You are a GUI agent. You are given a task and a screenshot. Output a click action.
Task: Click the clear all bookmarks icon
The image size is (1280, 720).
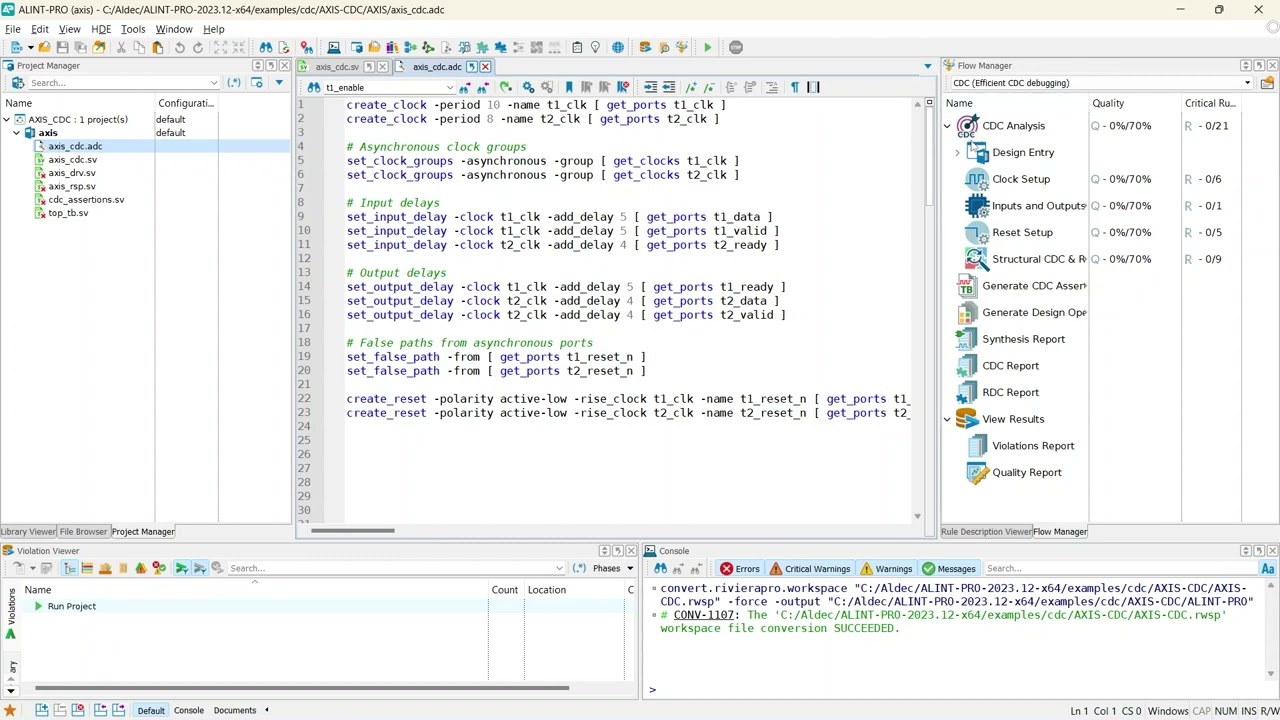pos(622,87)
